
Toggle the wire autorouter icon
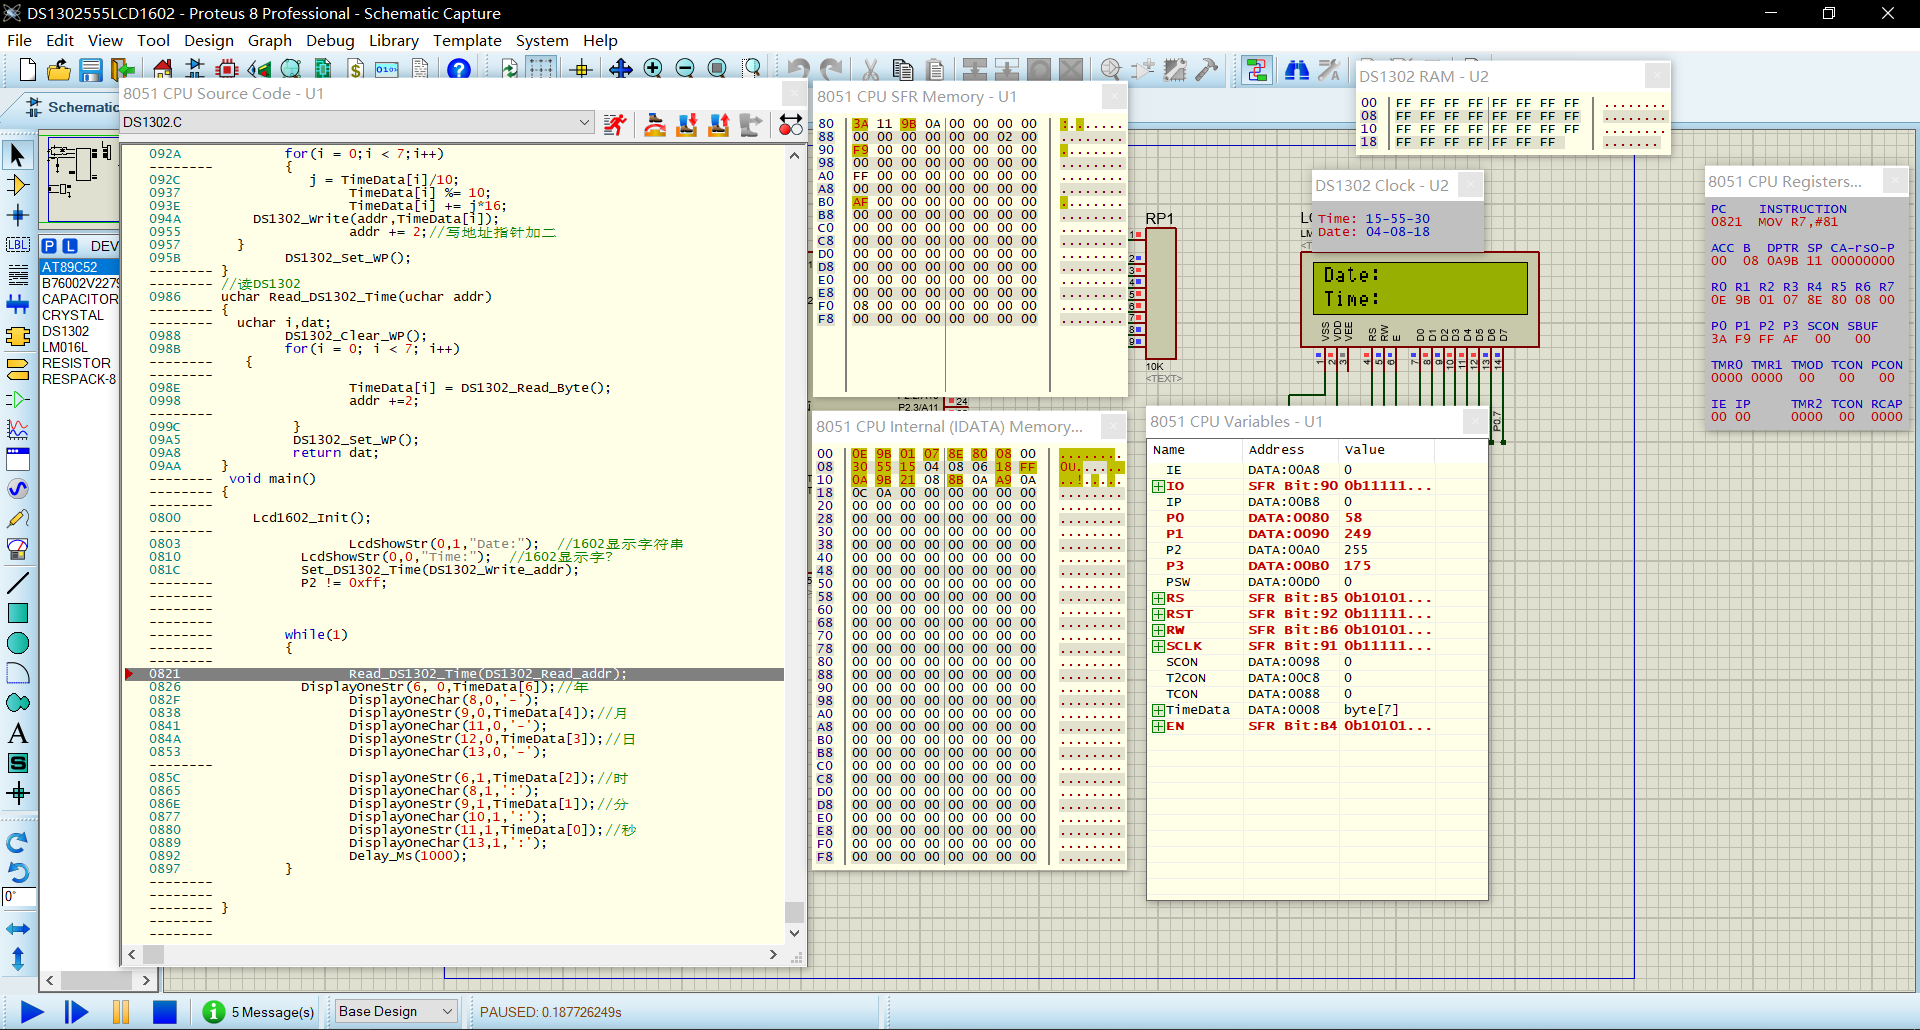tap(1257, 69)
